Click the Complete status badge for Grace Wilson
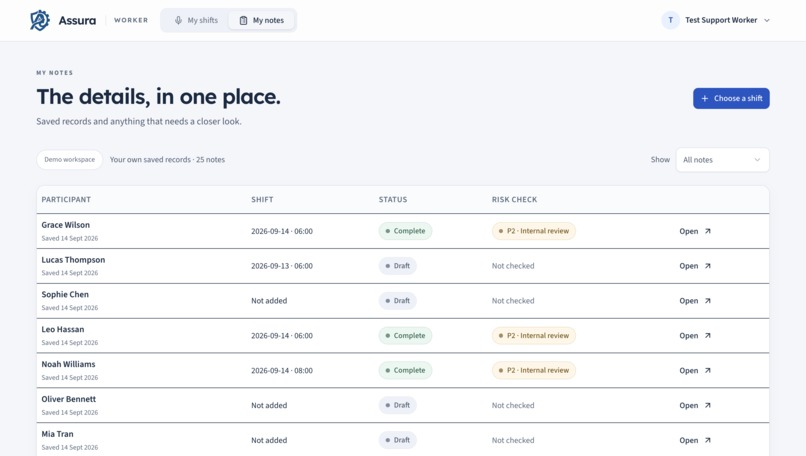 [405, 231]
